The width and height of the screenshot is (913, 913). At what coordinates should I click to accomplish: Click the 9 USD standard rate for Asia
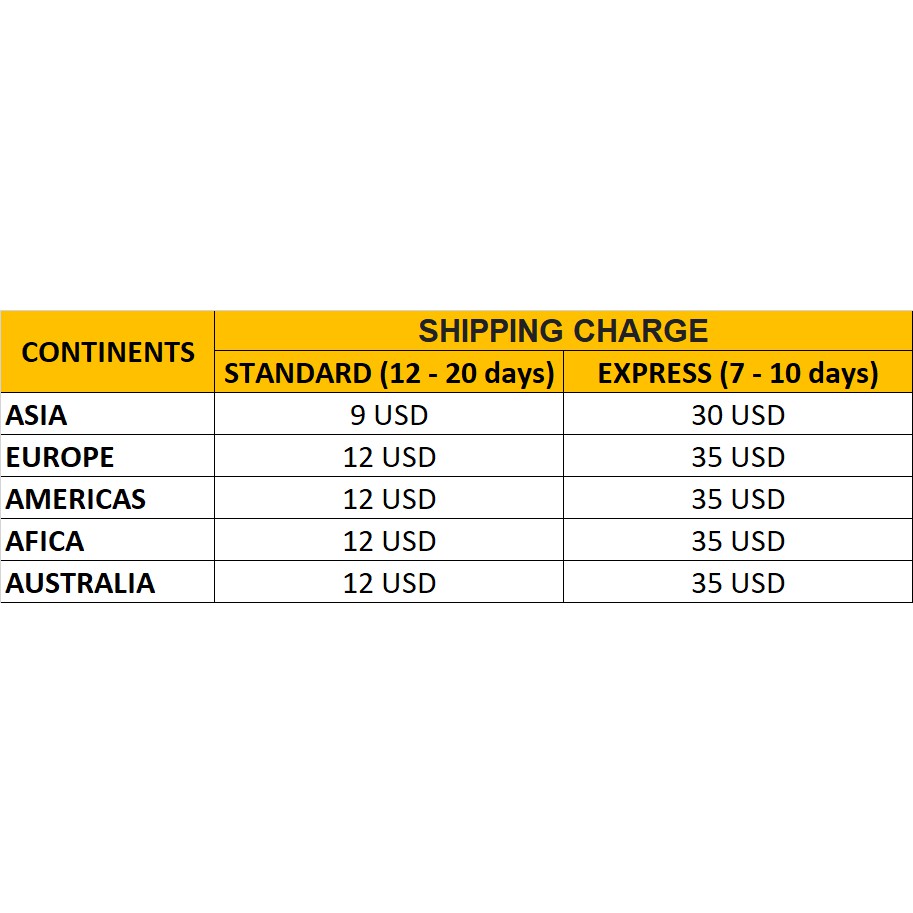click(x=389, y=415)
